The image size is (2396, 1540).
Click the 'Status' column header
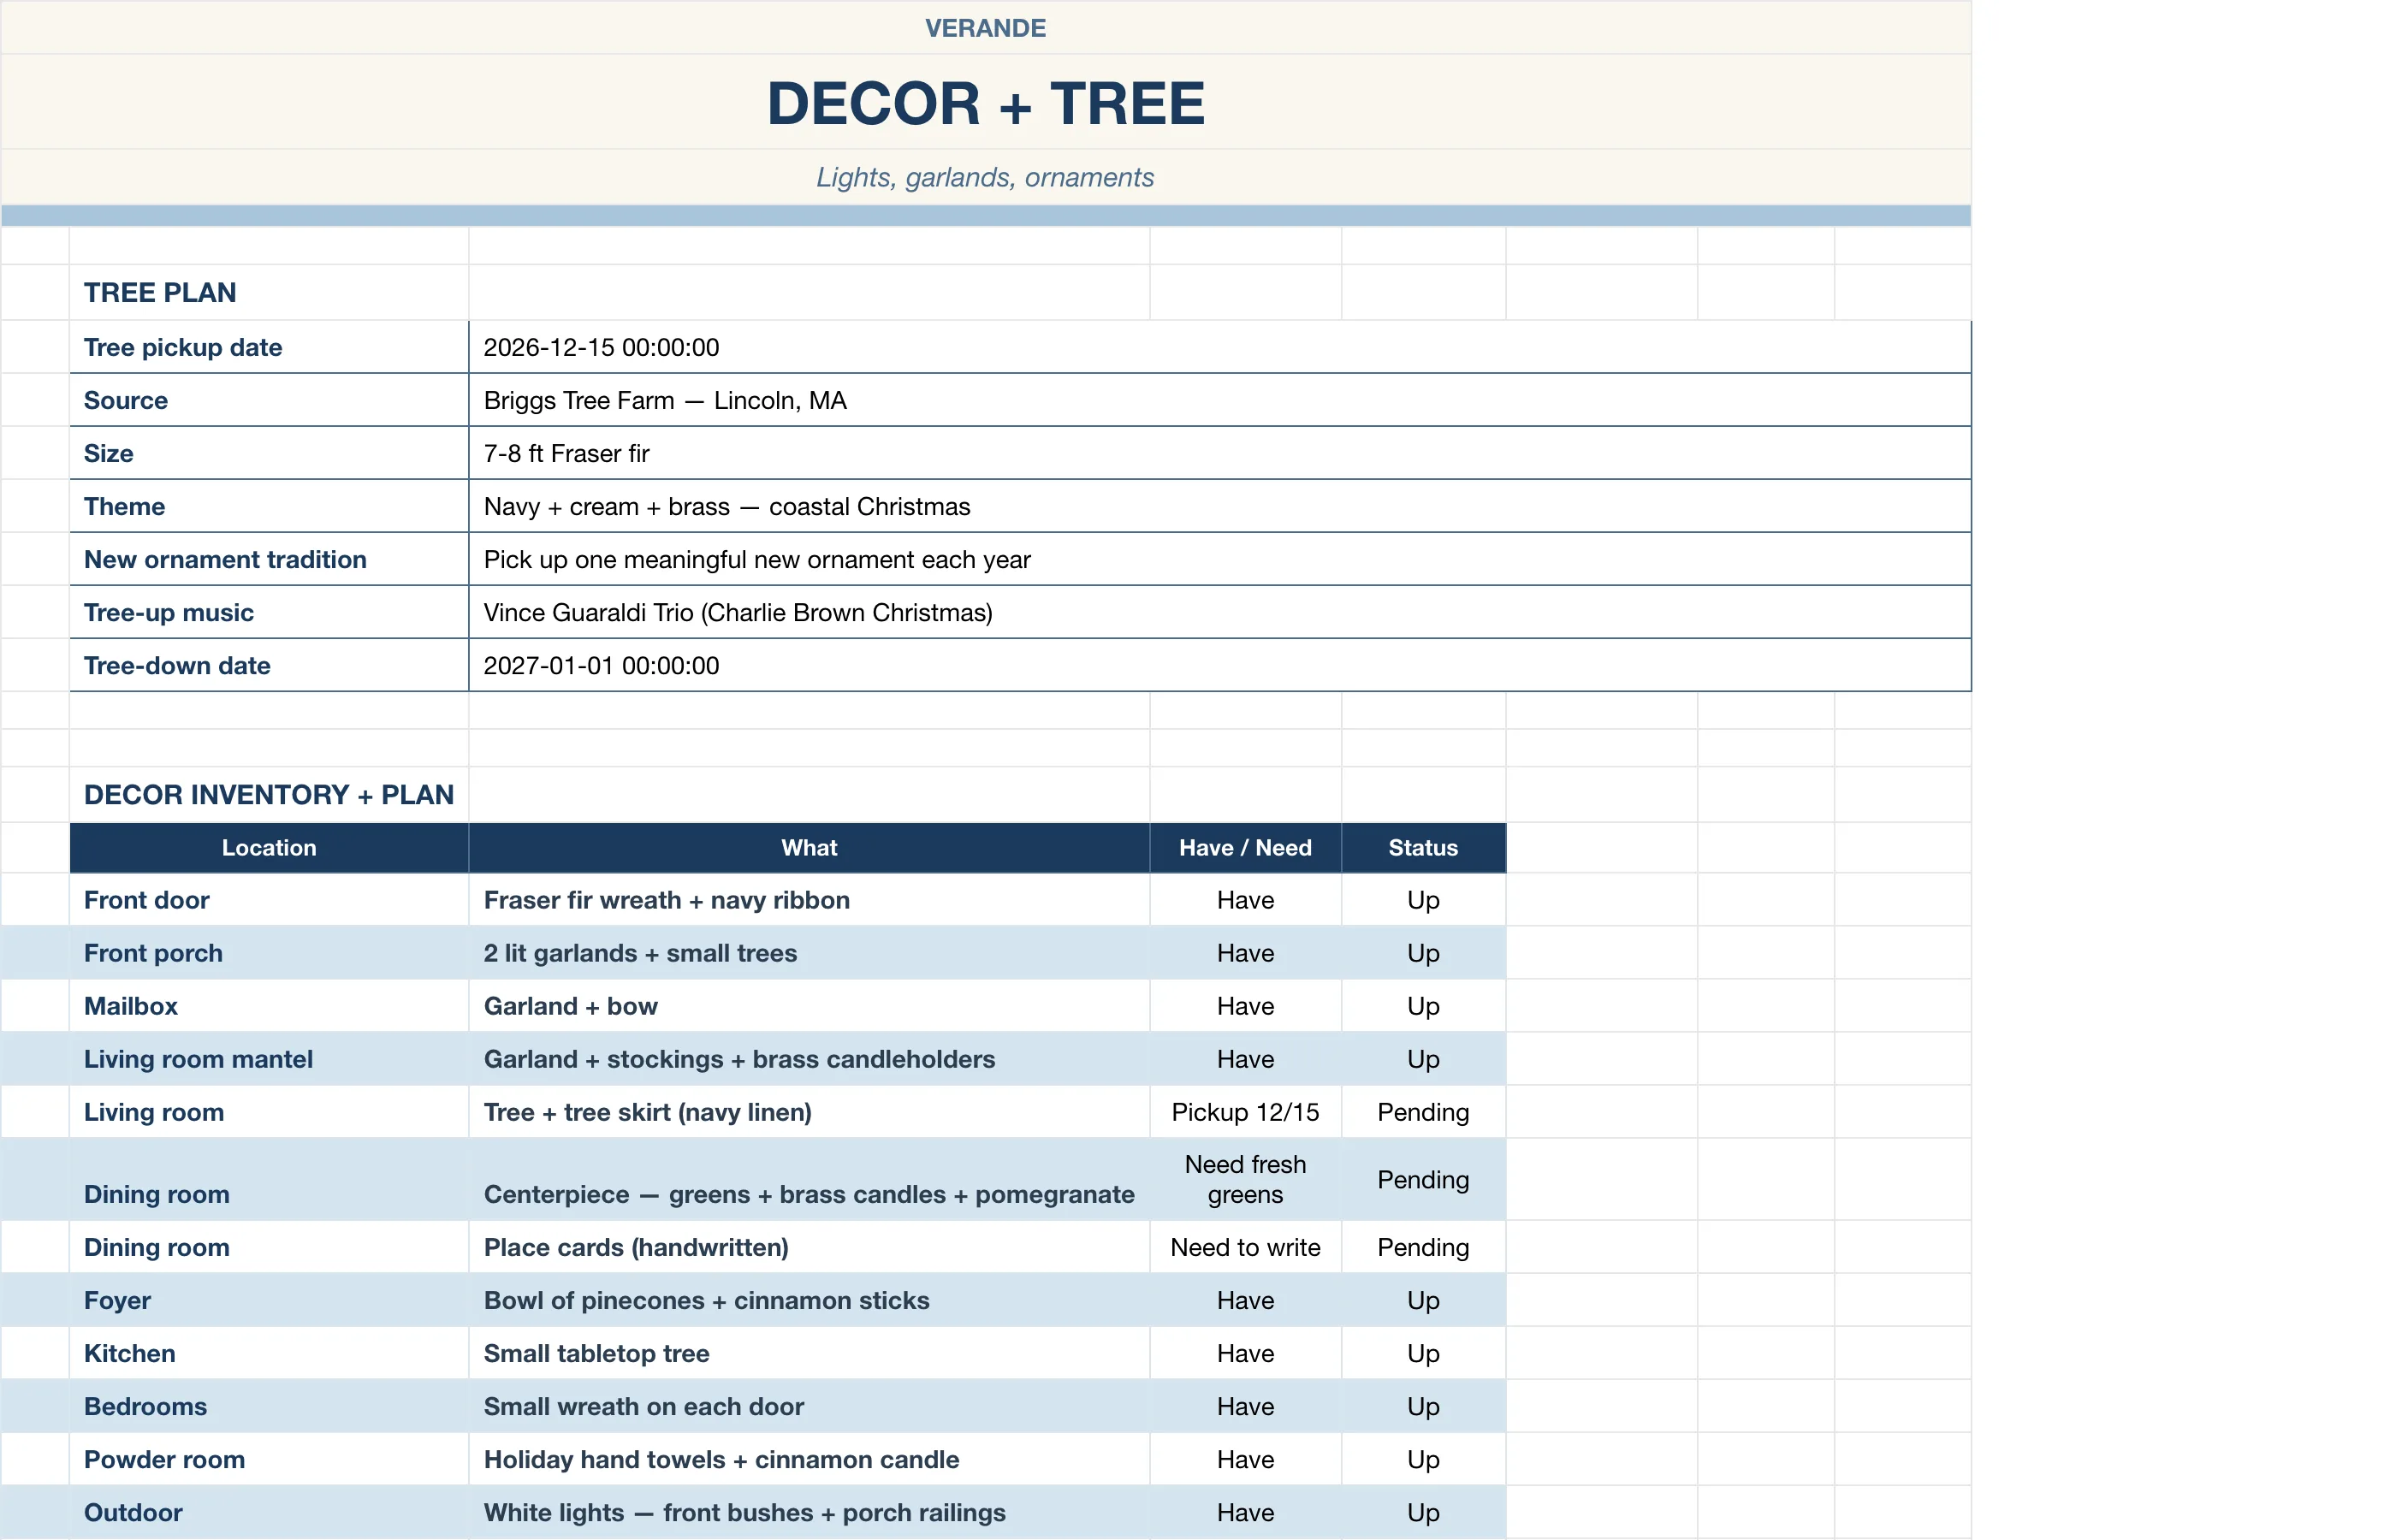coord(1423,847)
